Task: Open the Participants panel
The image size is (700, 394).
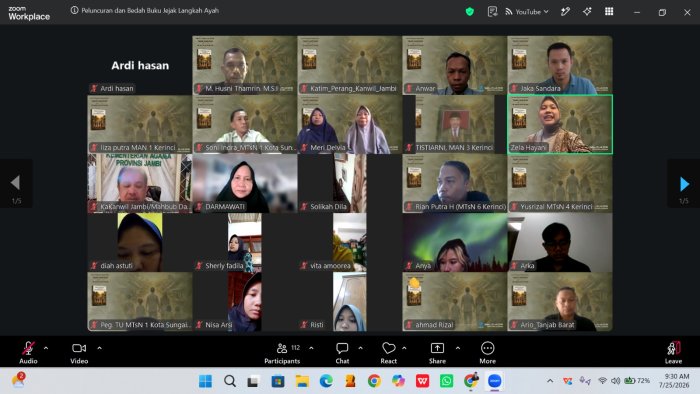Action: (282, 353)
